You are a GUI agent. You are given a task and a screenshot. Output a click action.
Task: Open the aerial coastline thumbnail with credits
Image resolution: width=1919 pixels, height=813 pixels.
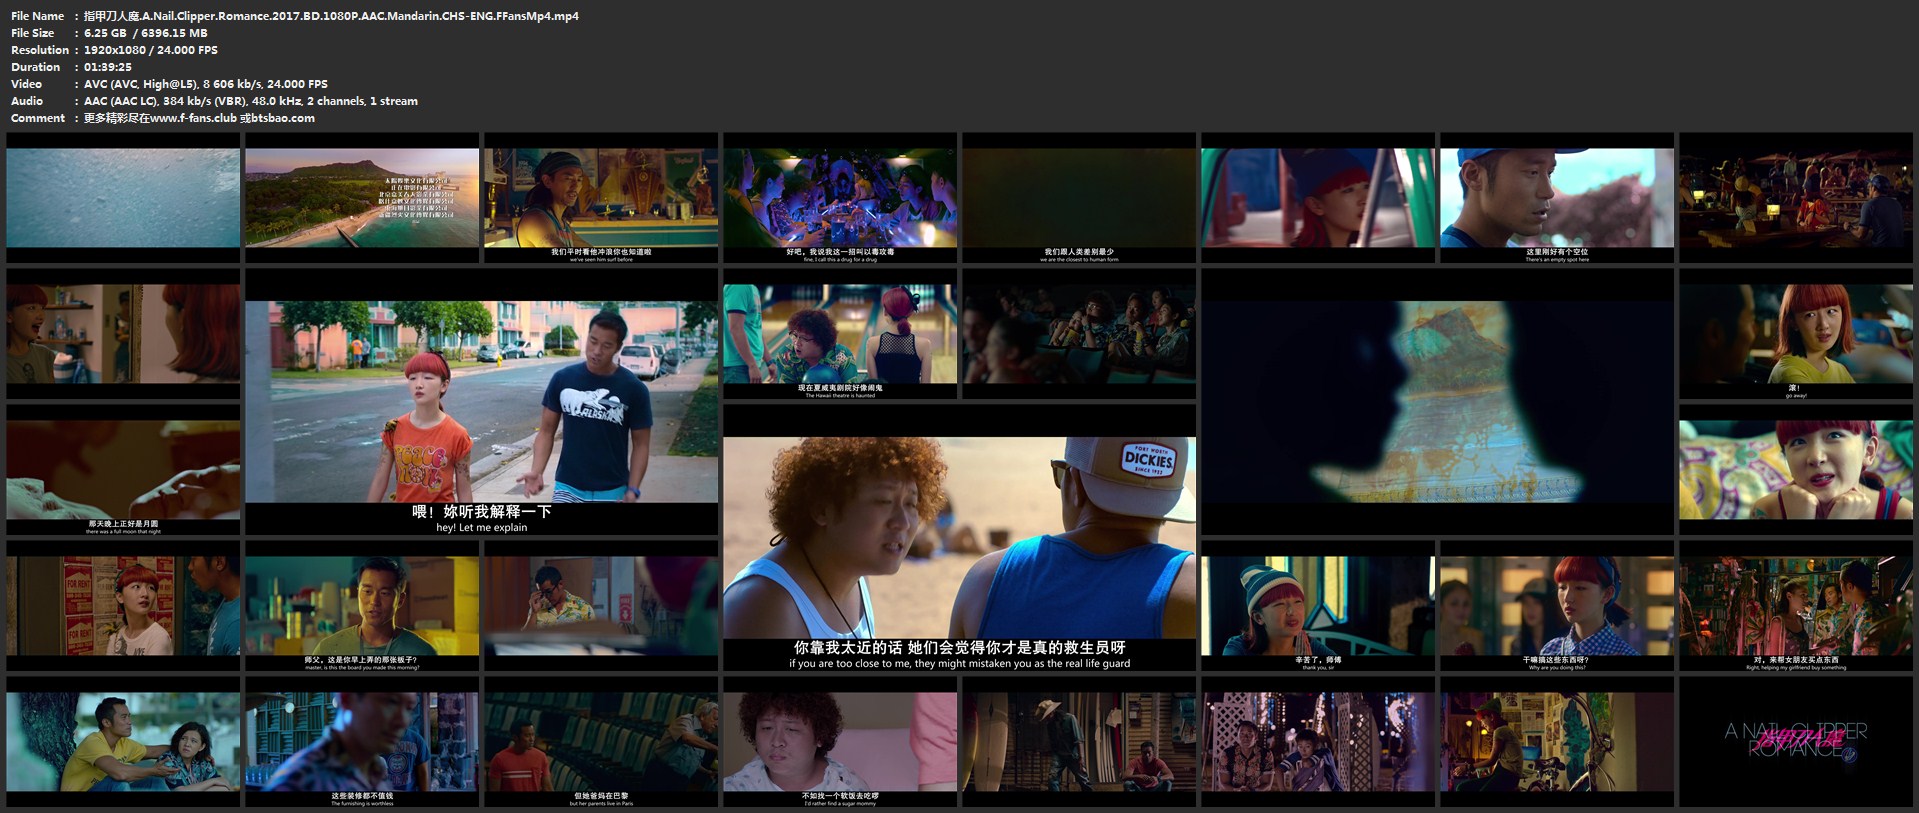click(362, 197)
